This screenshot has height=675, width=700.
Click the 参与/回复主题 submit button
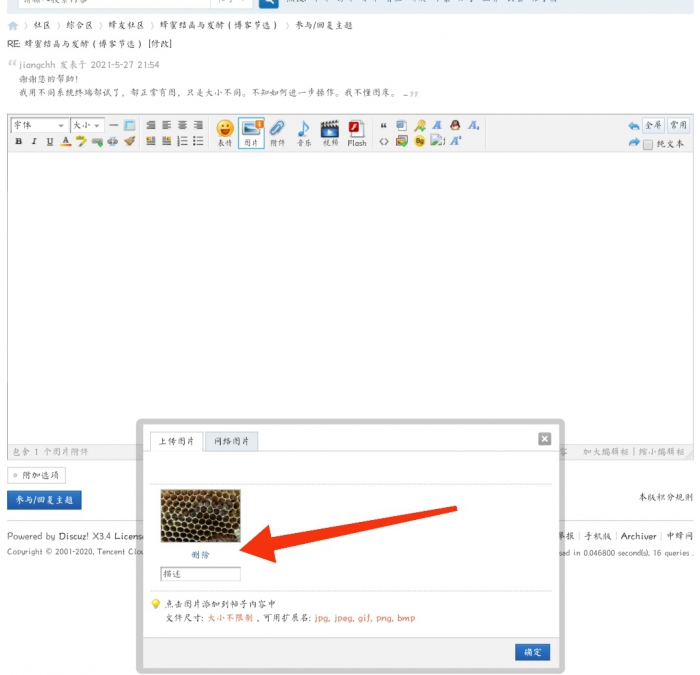click(x=44, y=500)
